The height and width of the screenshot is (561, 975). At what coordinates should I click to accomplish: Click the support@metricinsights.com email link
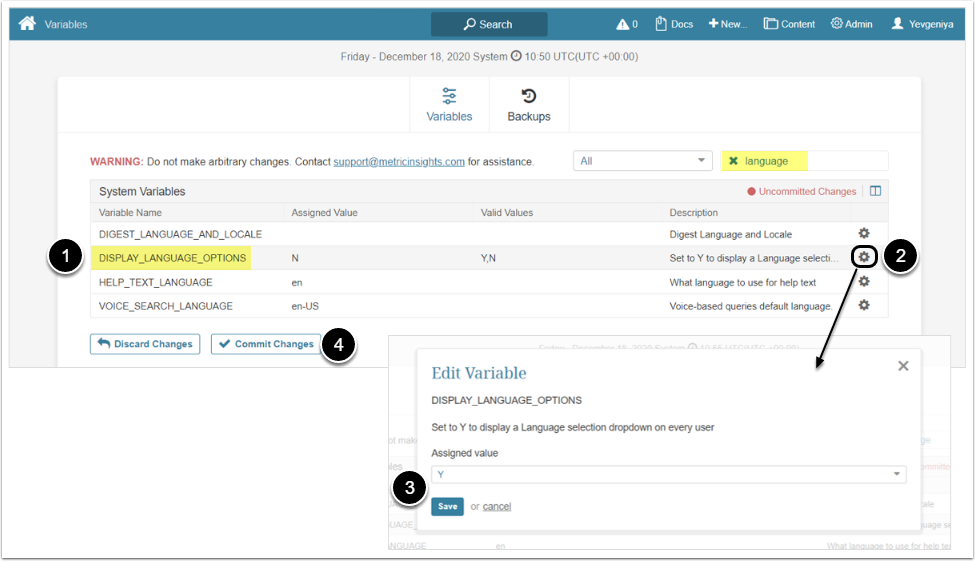coord(399,161)
